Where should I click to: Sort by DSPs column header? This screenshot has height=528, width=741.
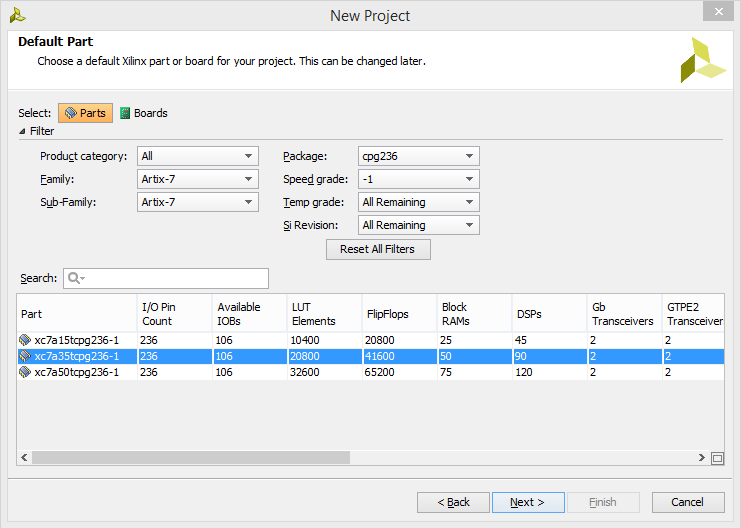[x=550, y=314]
